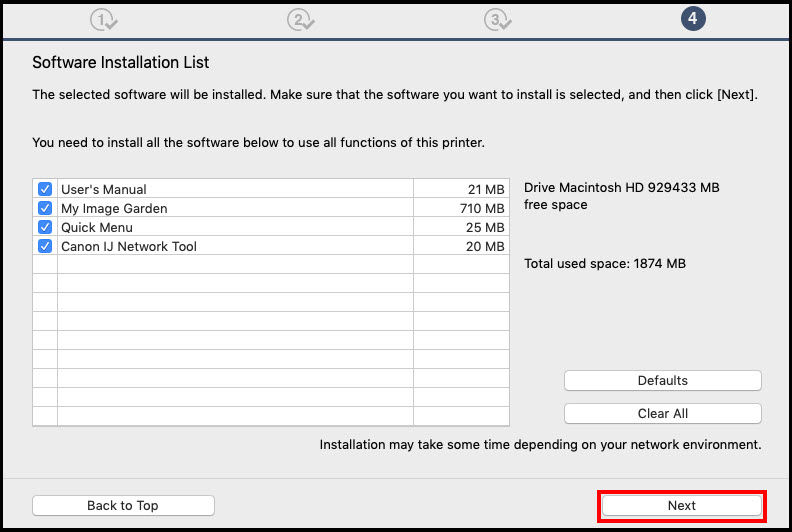The image size is (792, 532).
Task: Click the Defaults button
Action: pos(662,380)
